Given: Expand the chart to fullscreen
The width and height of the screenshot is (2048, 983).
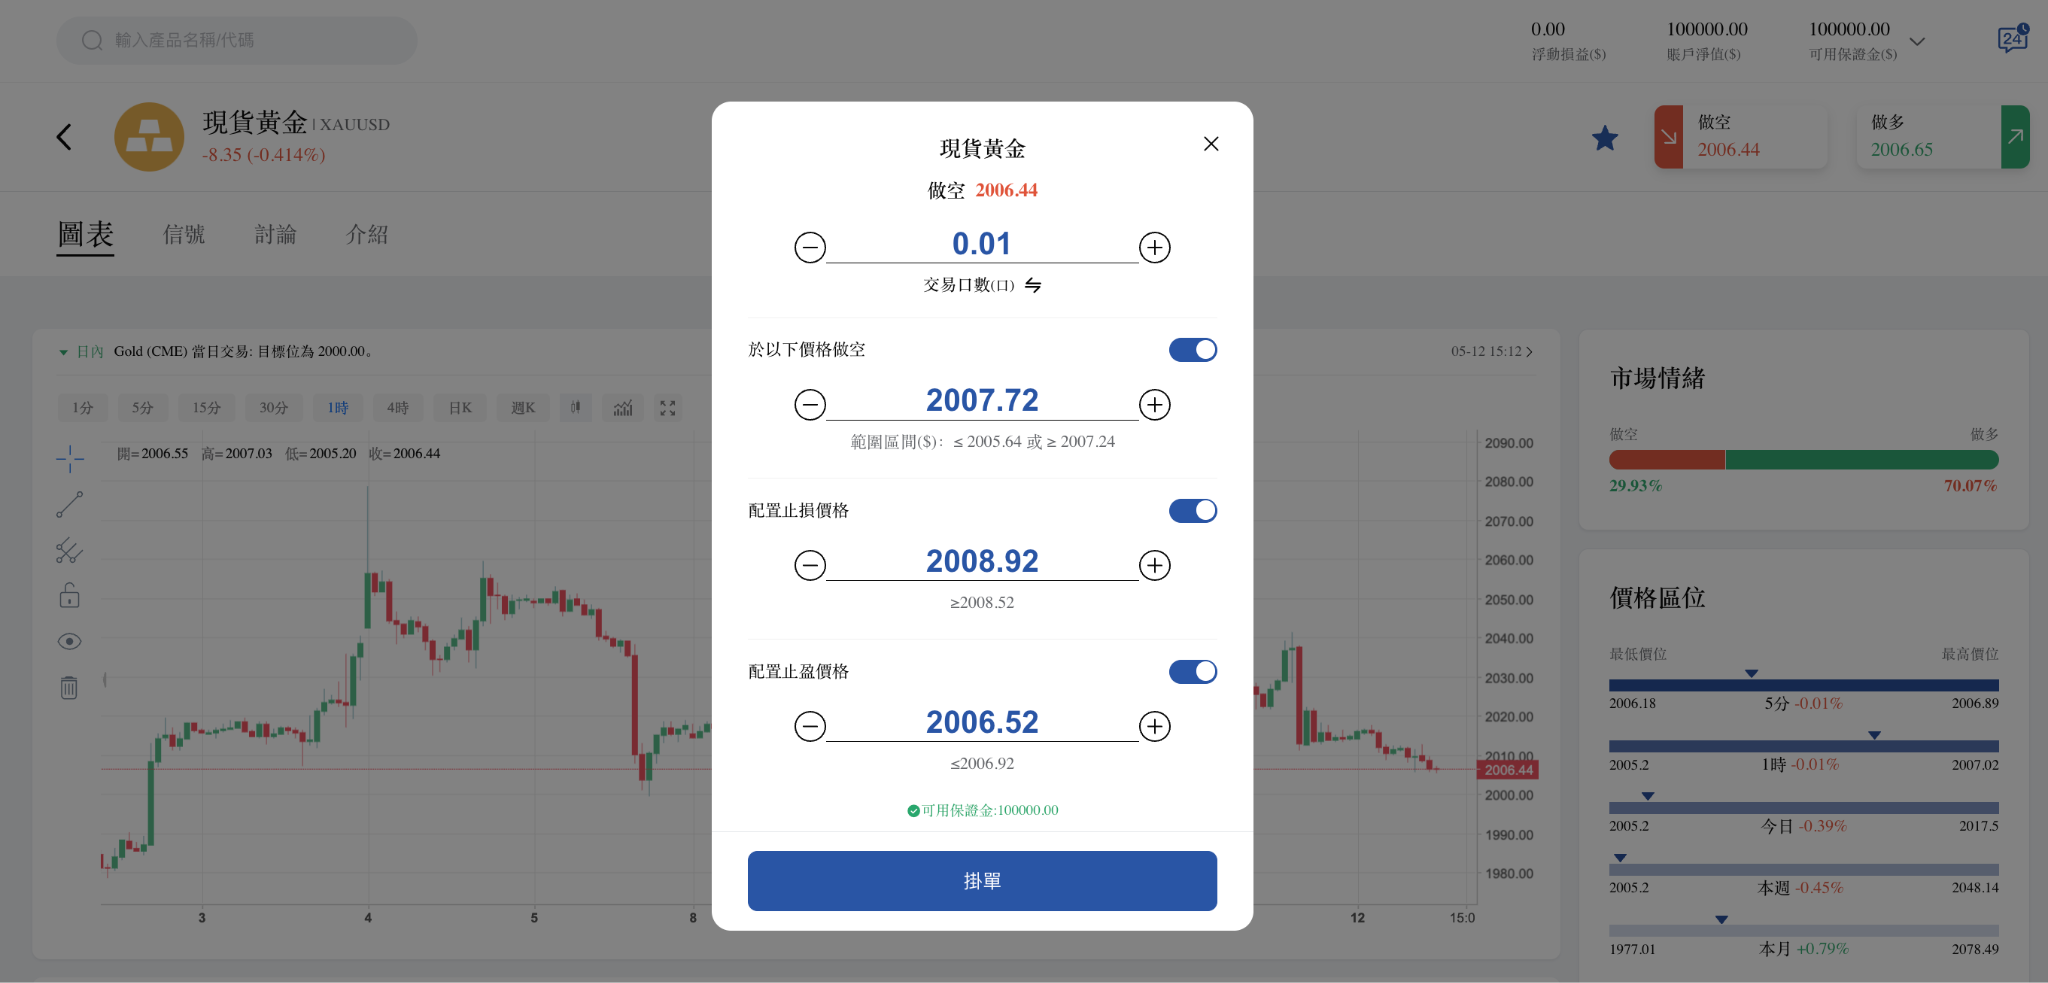Looking at the screenshot, I should point(668,408).
